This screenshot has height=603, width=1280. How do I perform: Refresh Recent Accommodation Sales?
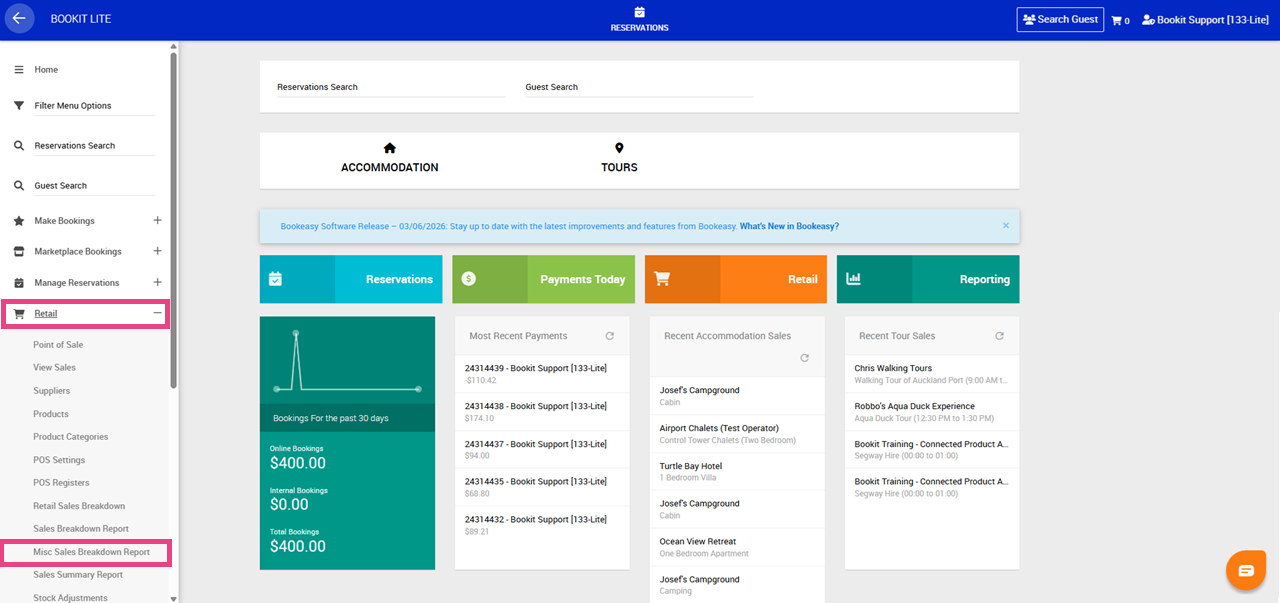pyautogui.click(x=804, y=358)
